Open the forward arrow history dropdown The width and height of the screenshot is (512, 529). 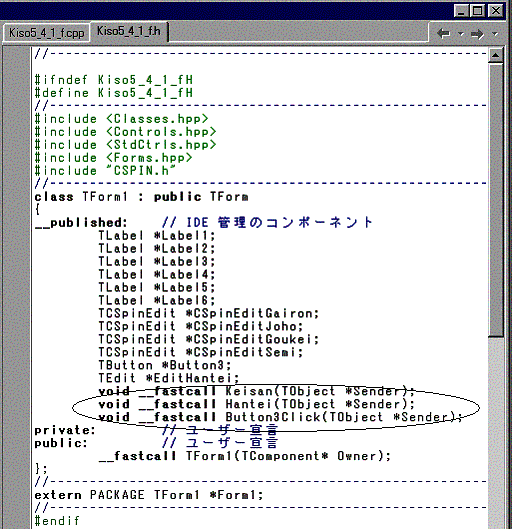click(495, 34)
